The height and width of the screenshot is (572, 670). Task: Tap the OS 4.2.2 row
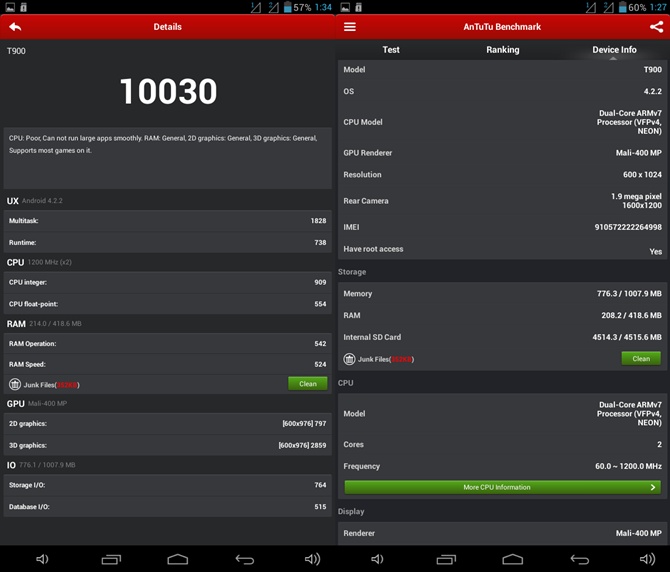(x=502, y=91)
